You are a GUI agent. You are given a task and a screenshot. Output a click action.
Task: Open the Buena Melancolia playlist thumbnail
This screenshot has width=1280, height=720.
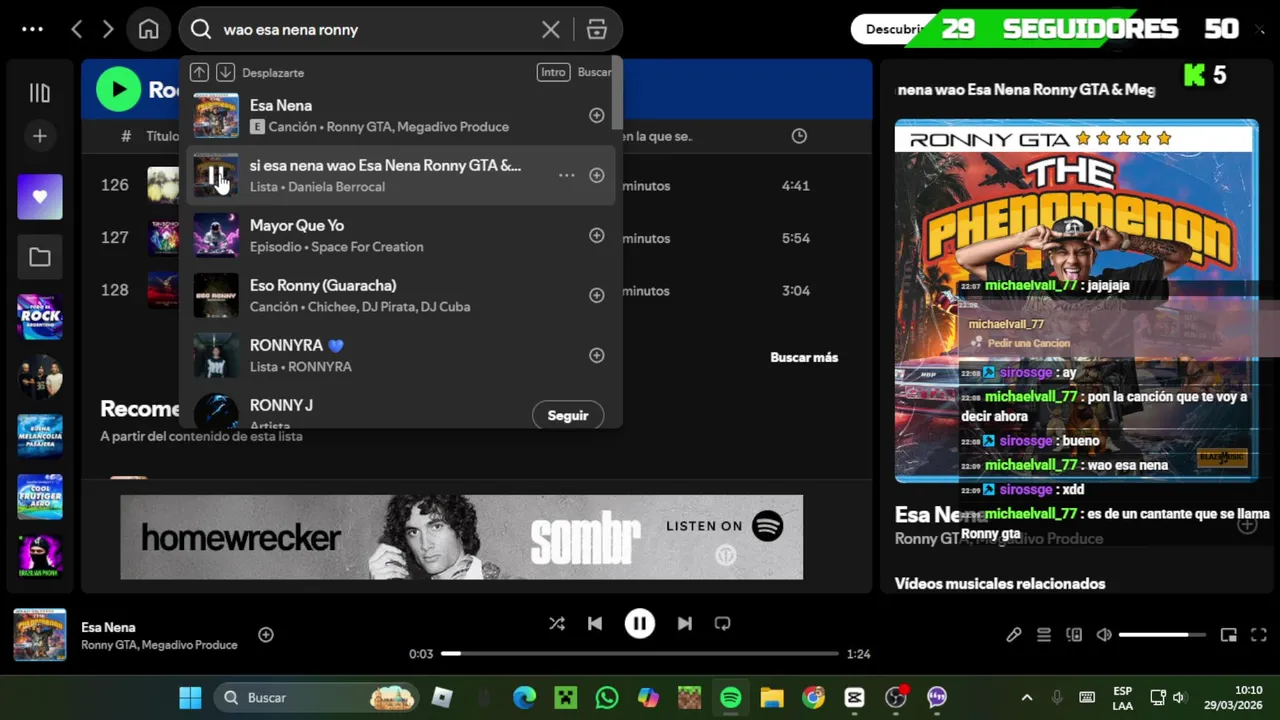pyautogui.click(x=40, y=437)
